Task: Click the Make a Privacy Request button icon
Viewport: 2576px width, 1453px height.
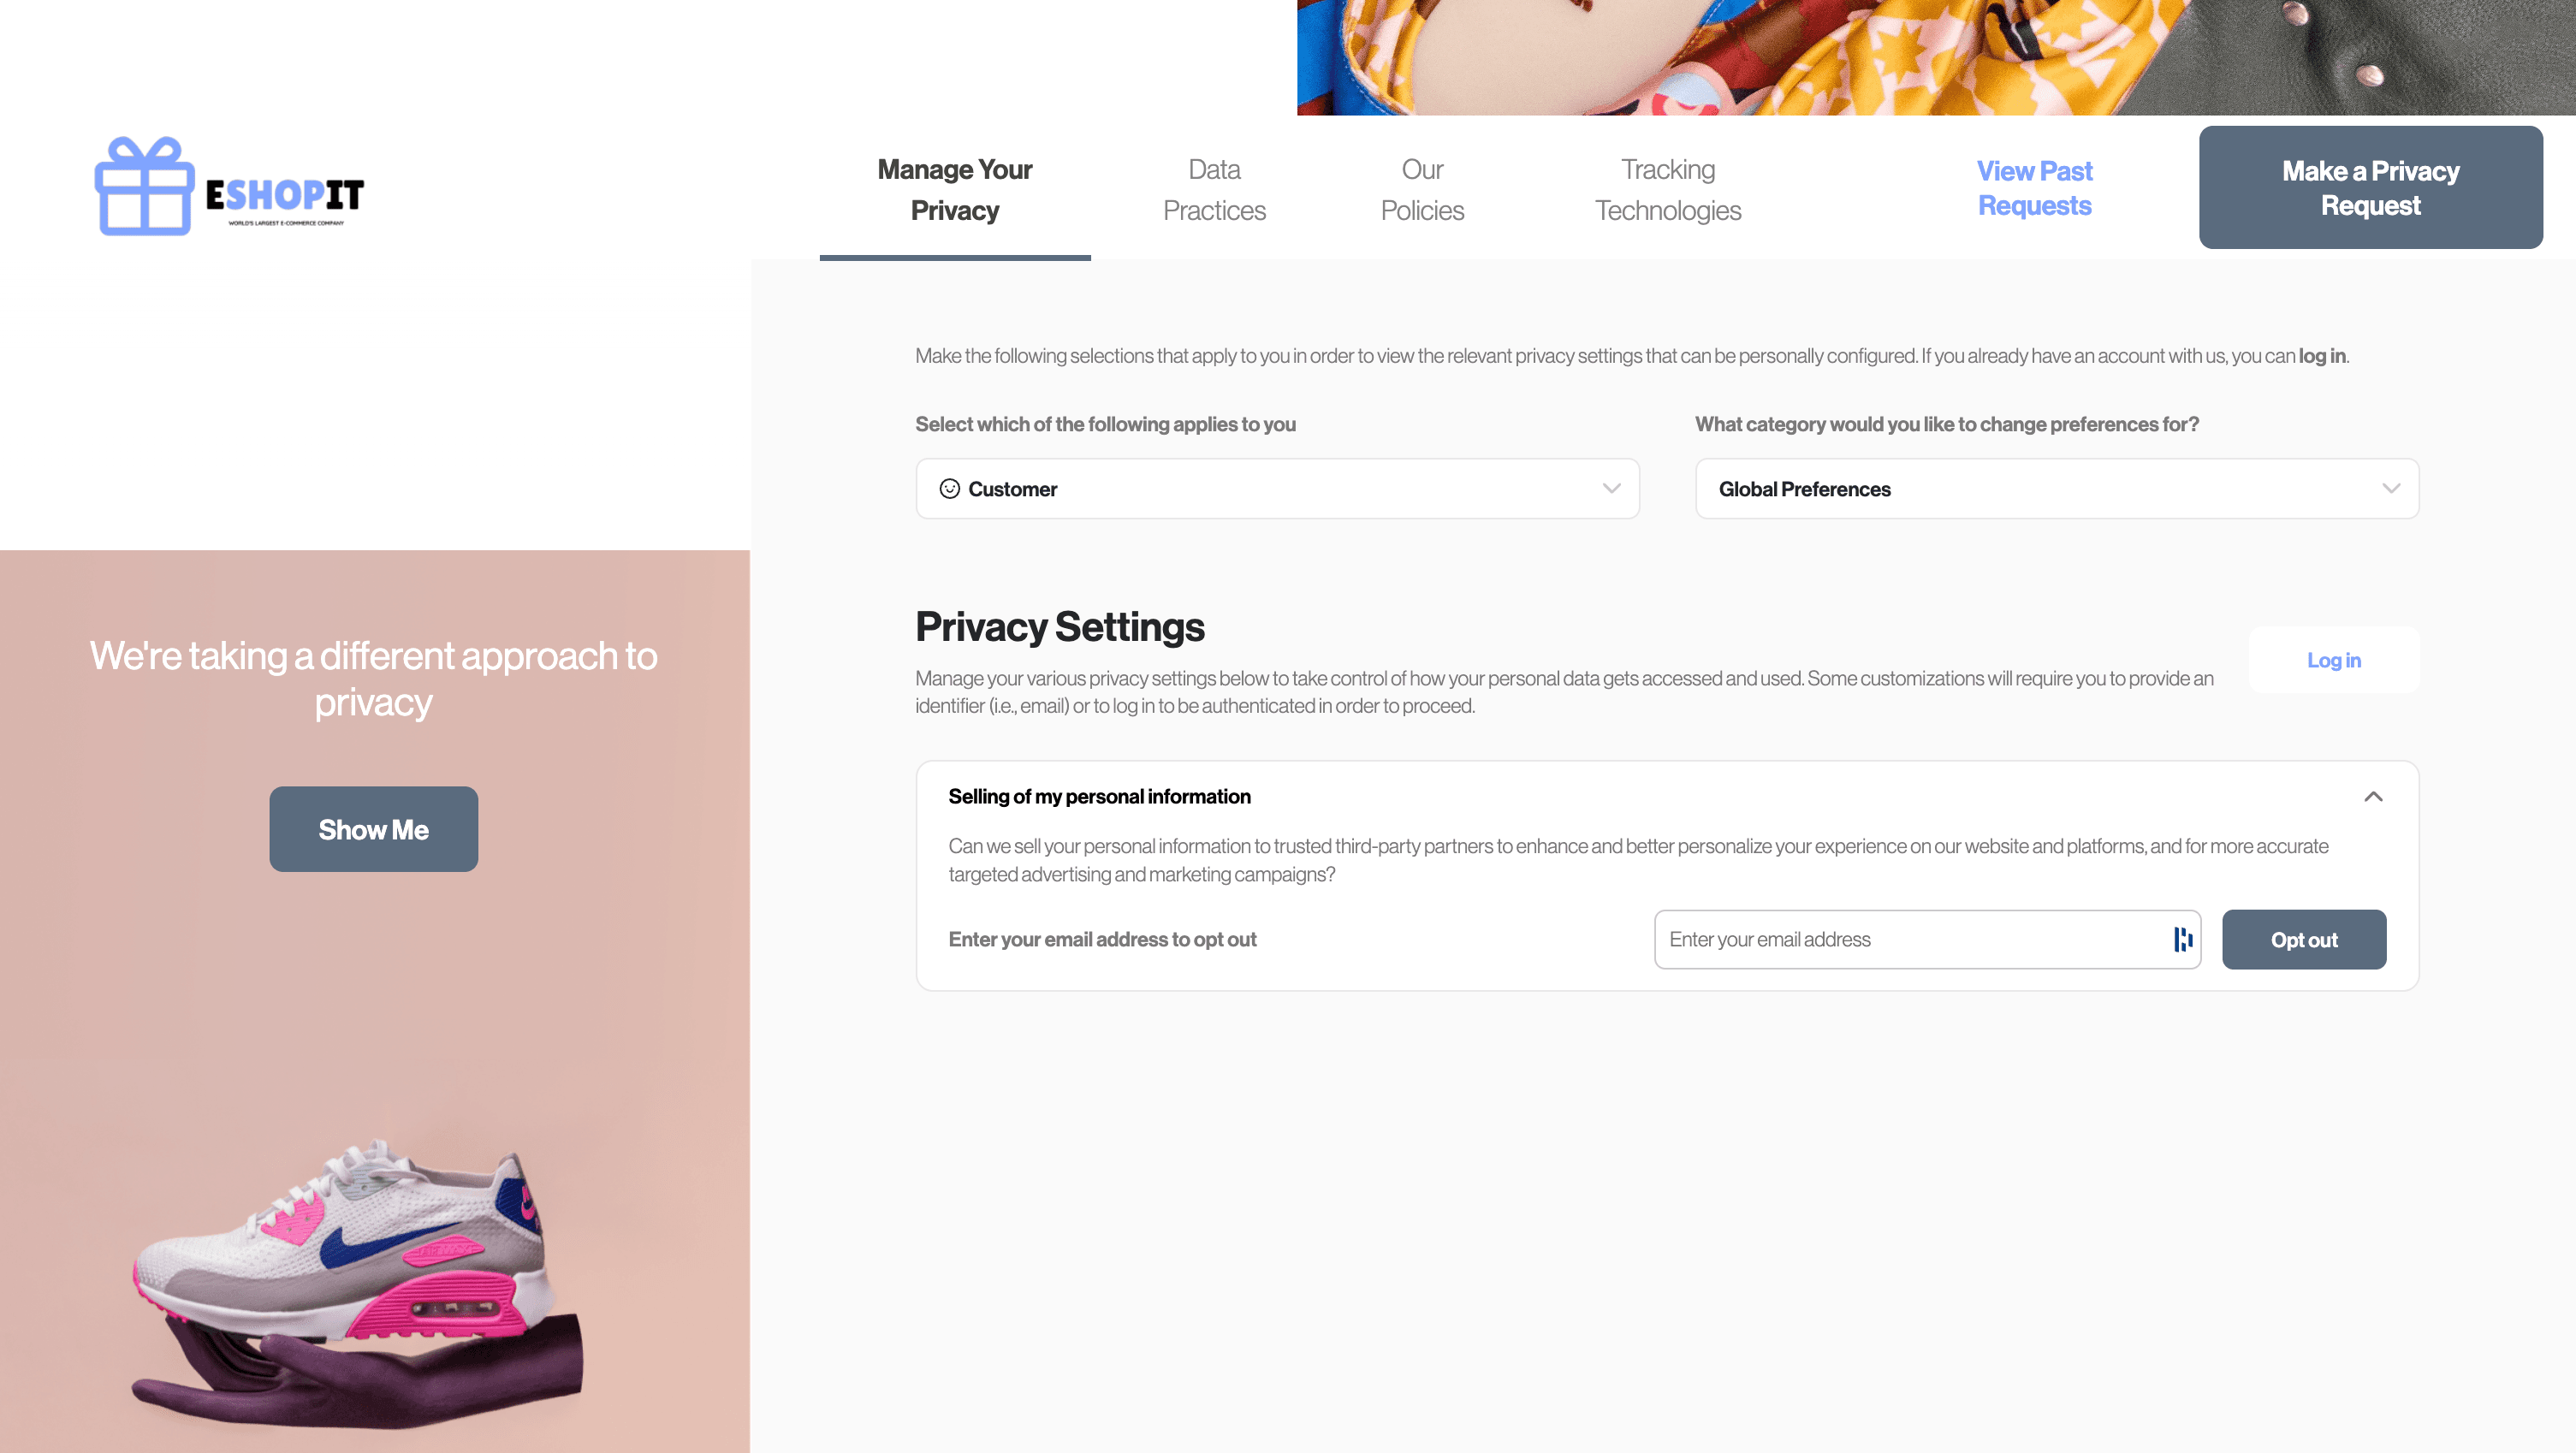Action: (x=2371, y=187)
